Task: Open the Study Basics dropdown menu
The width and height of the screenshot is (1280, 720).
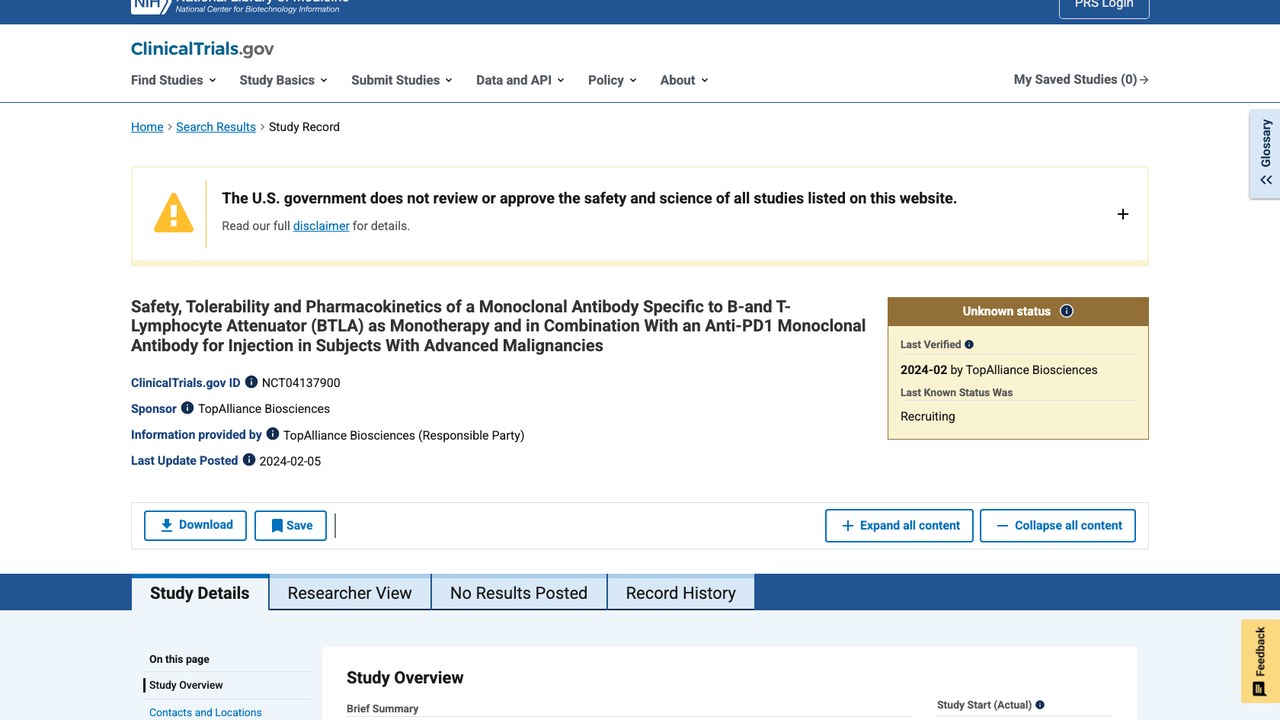Action: 284,80
